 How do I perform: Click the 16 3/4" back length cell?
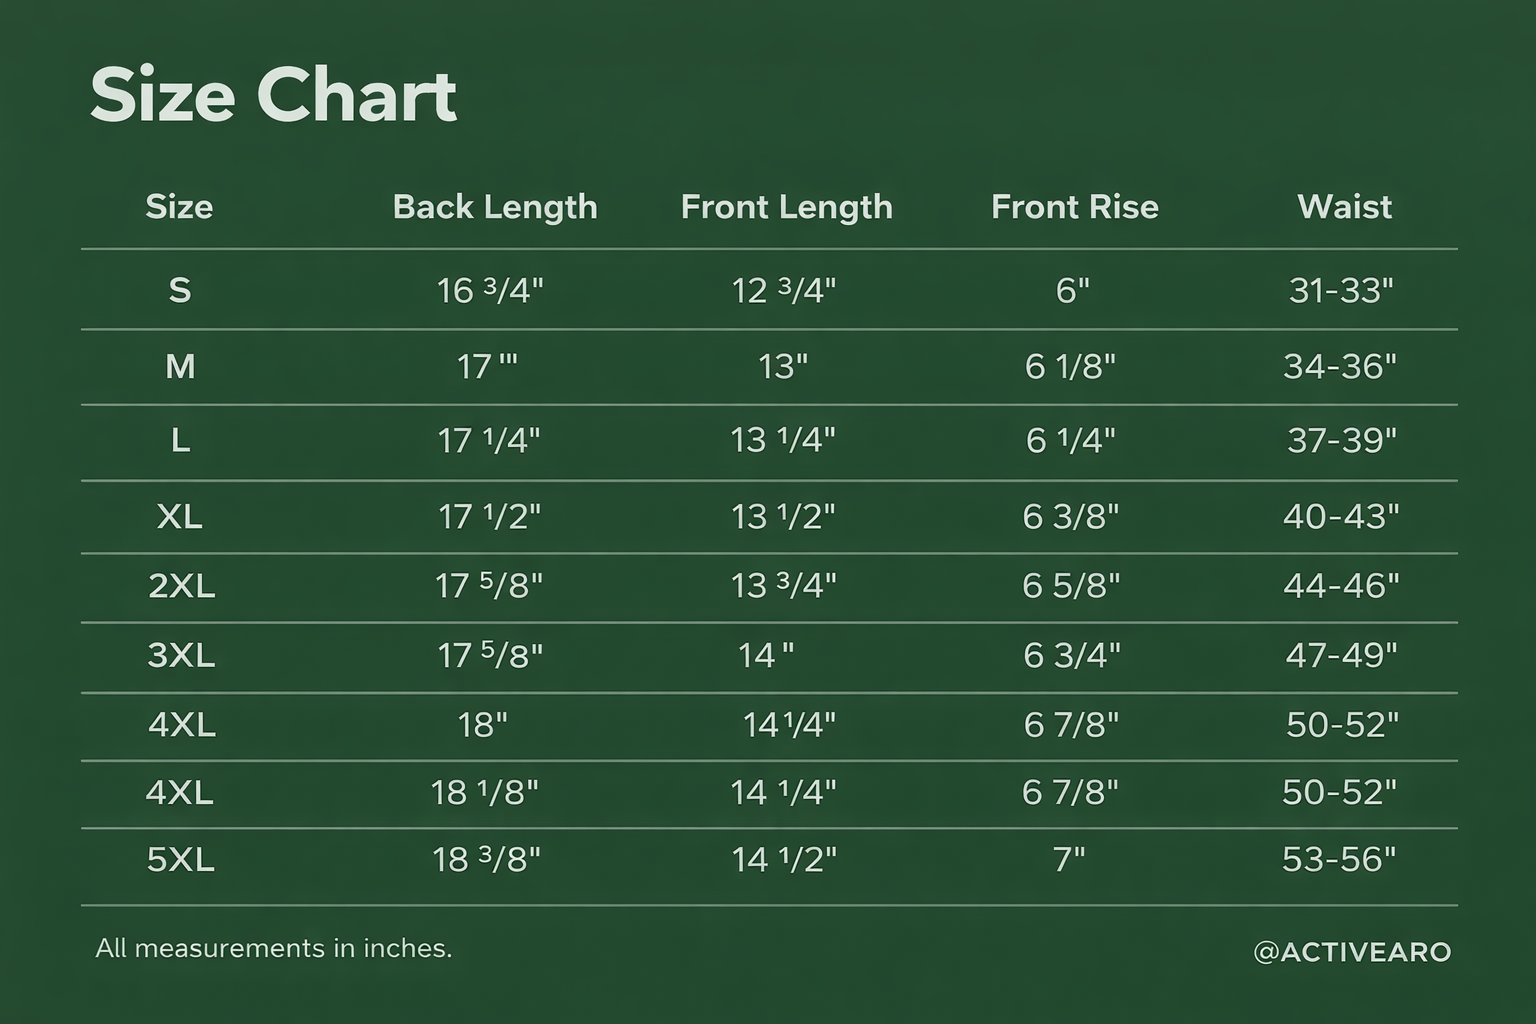pos(490,291)
